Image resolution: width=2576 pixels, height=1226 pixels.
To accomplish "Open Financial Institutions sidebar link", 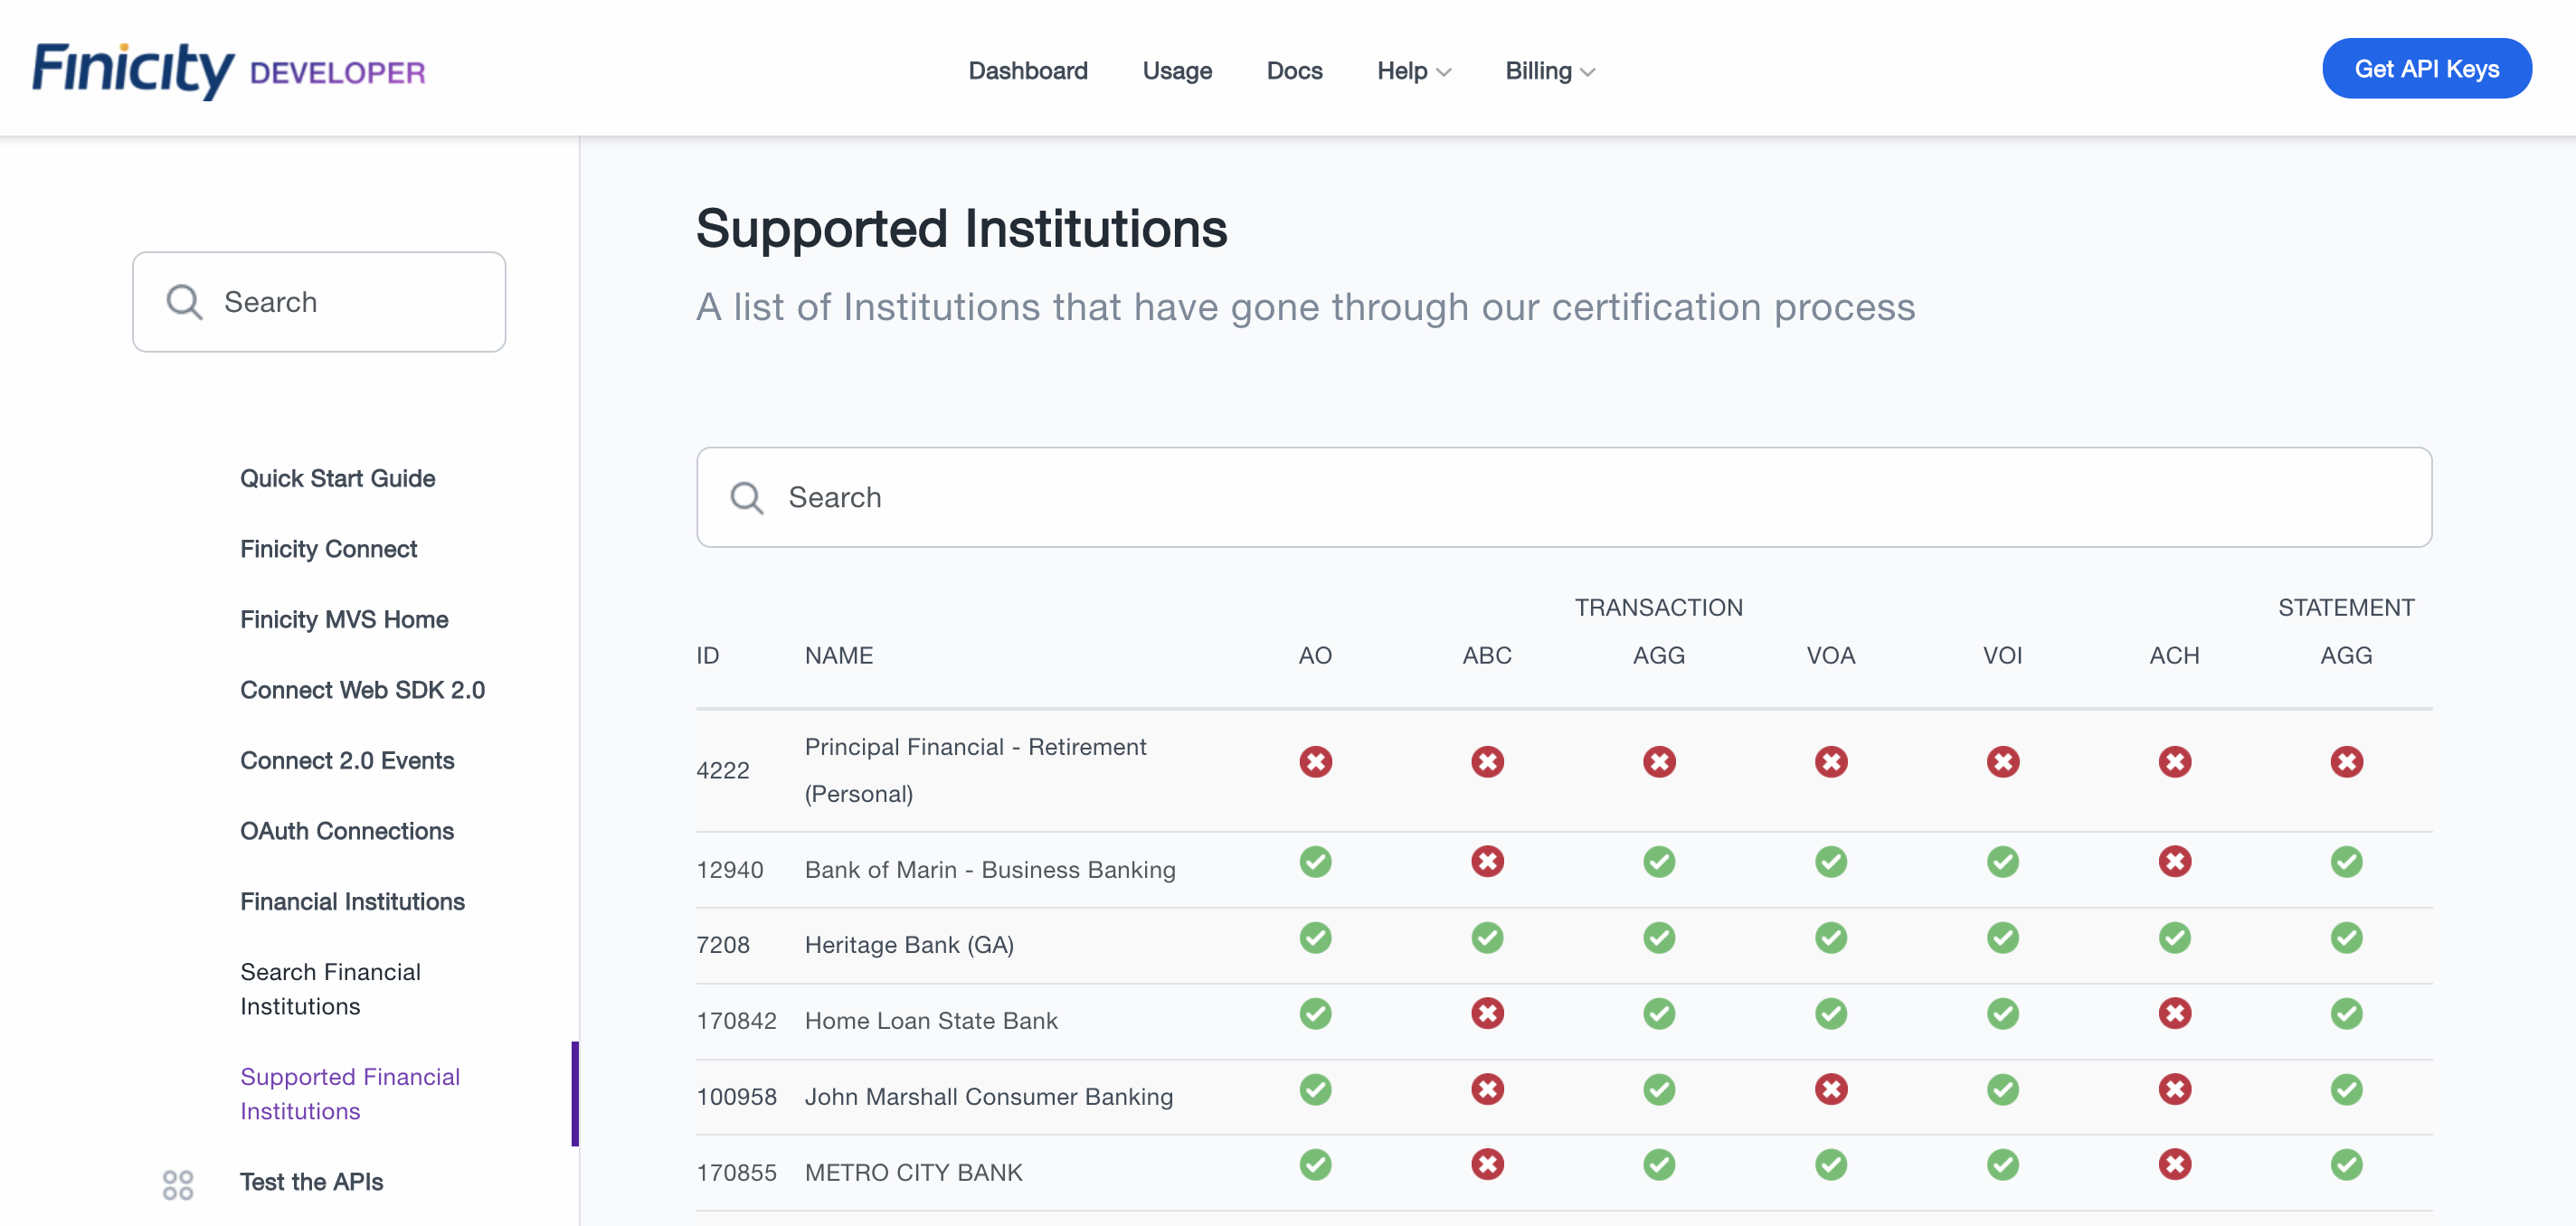I will click(x=352, y=902).
